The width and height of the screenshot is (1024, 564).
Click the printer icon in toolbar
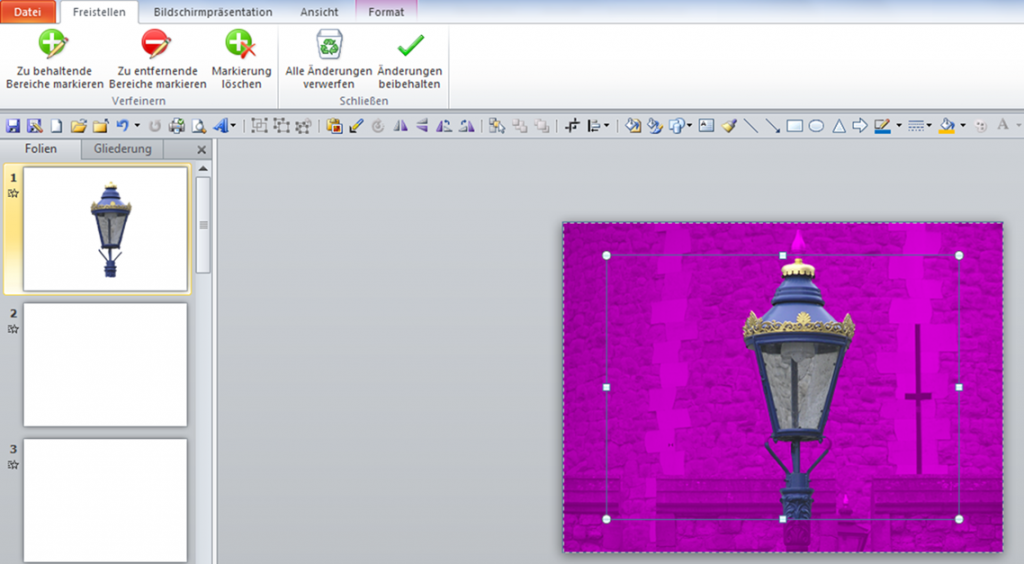pyautogui.click(x=177, y=126)
